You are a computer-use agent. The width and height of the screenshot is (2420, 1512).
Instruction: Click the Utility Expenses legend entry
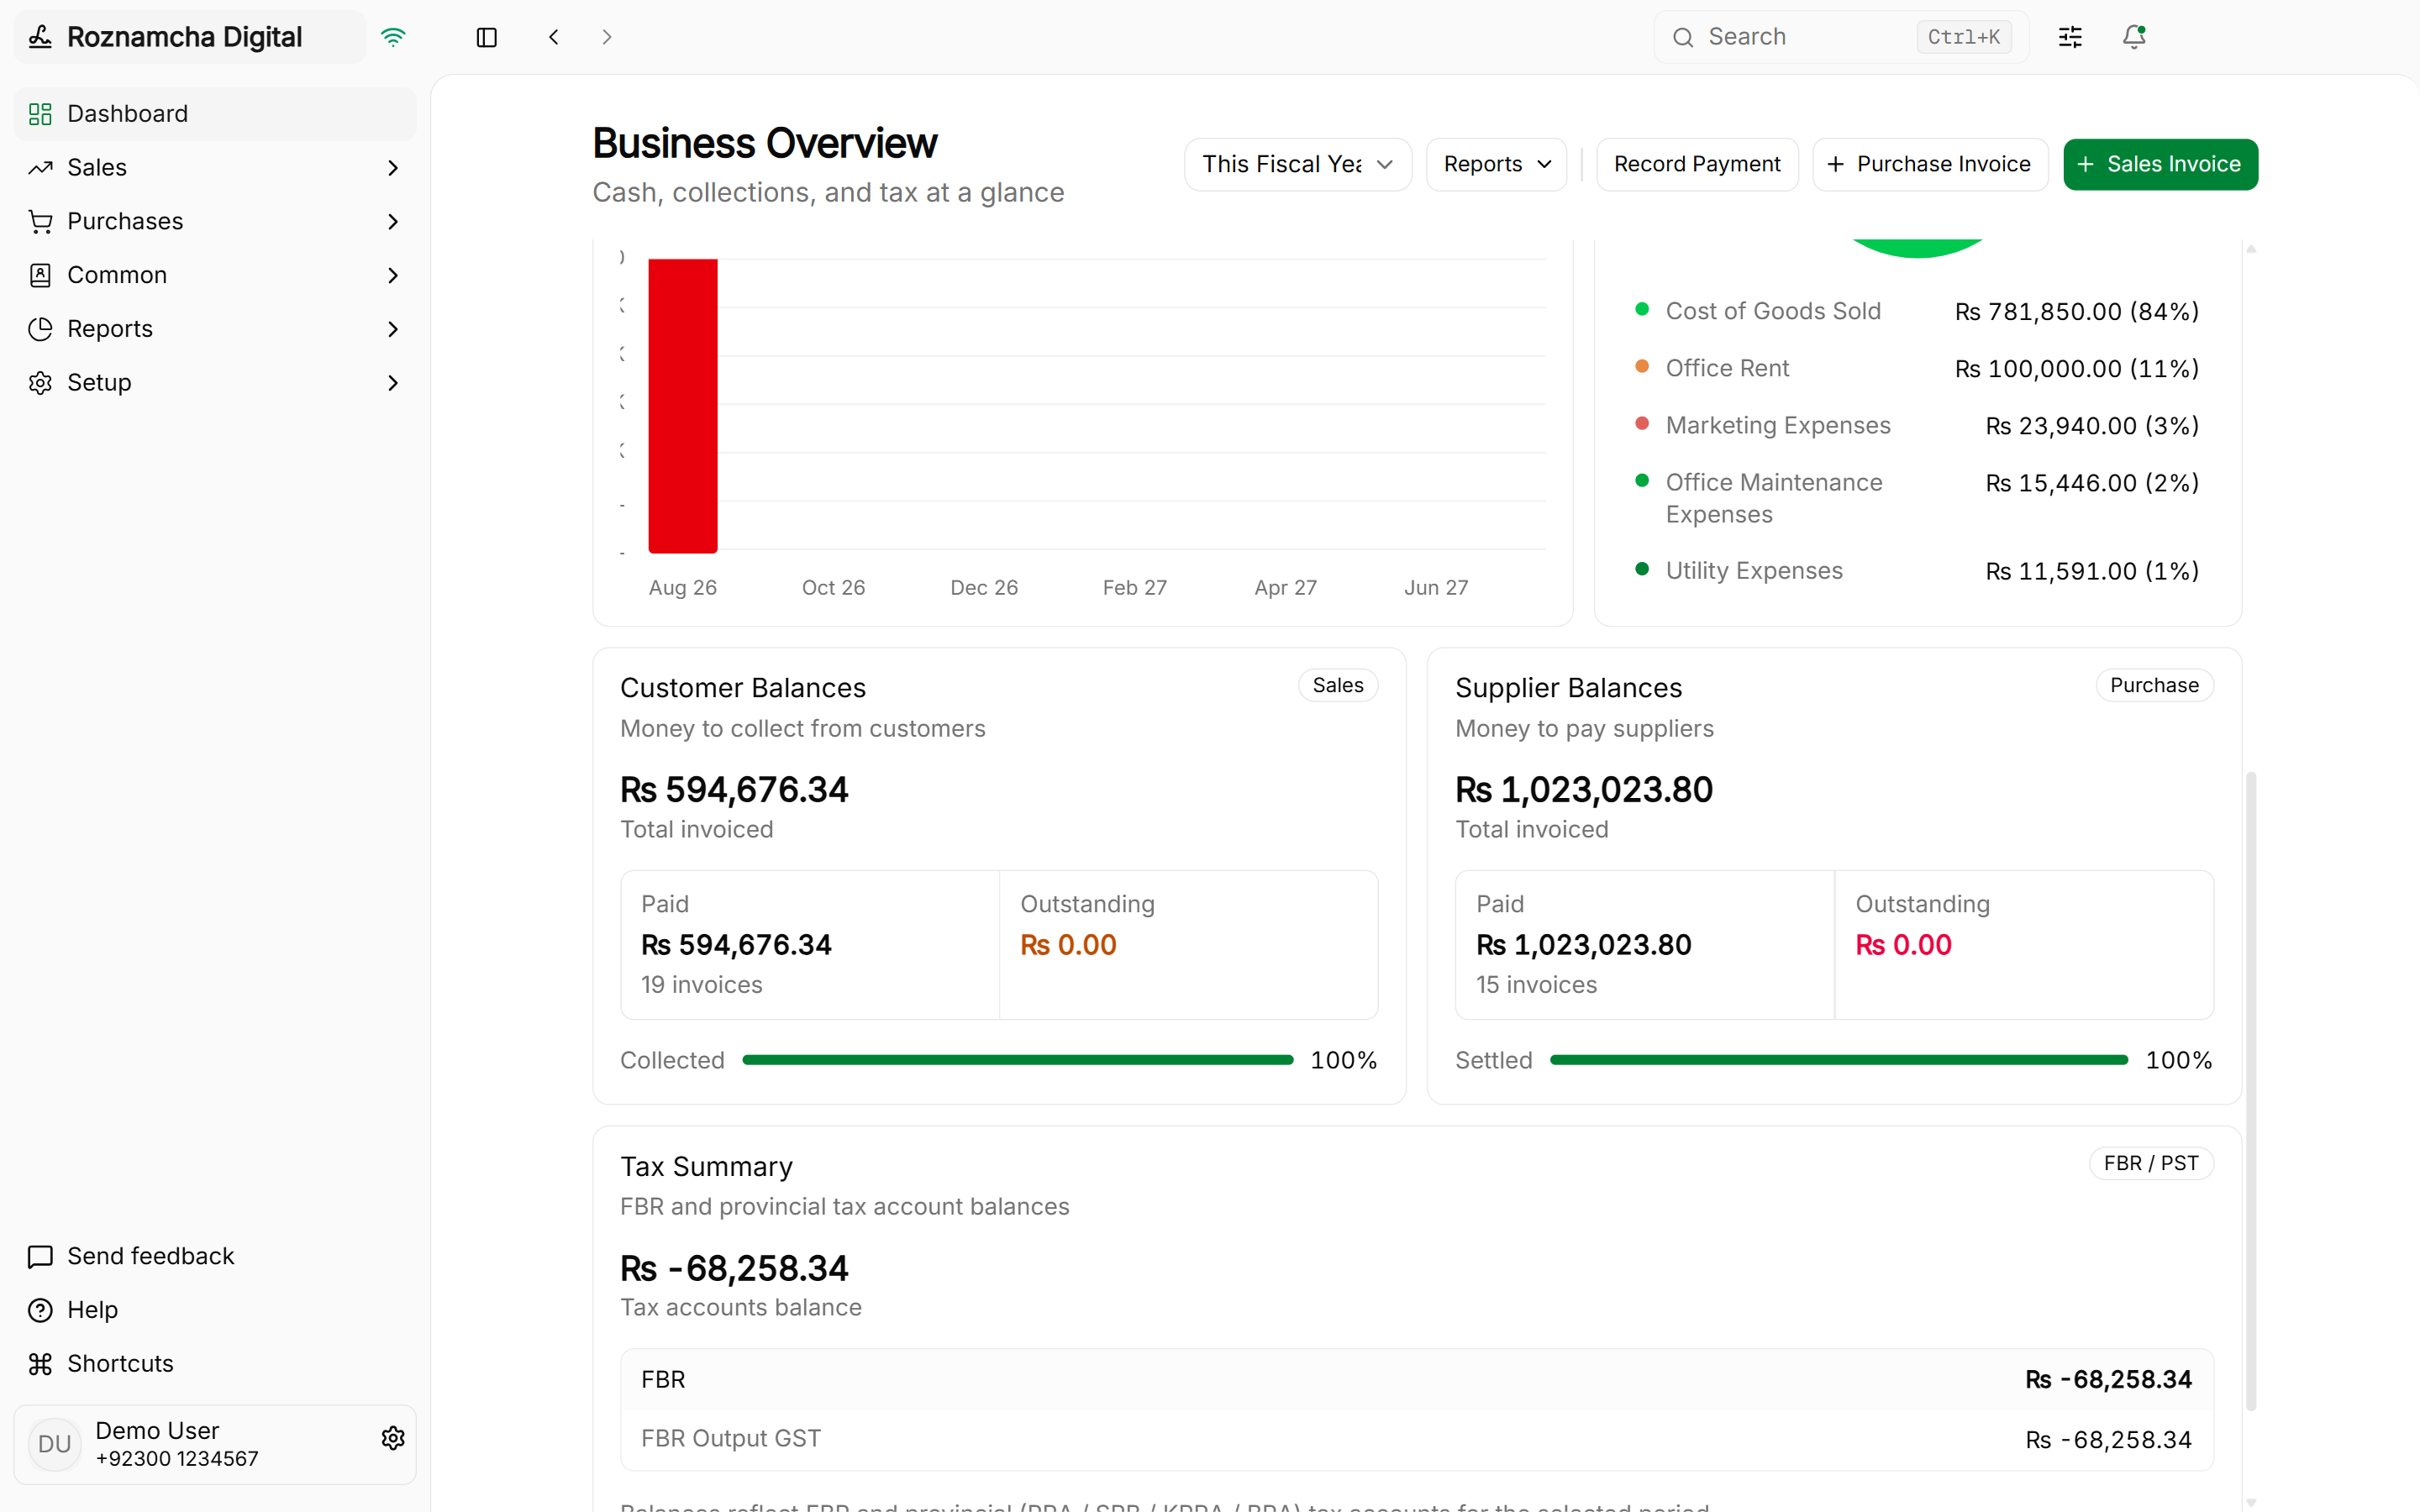point(1917,571)
